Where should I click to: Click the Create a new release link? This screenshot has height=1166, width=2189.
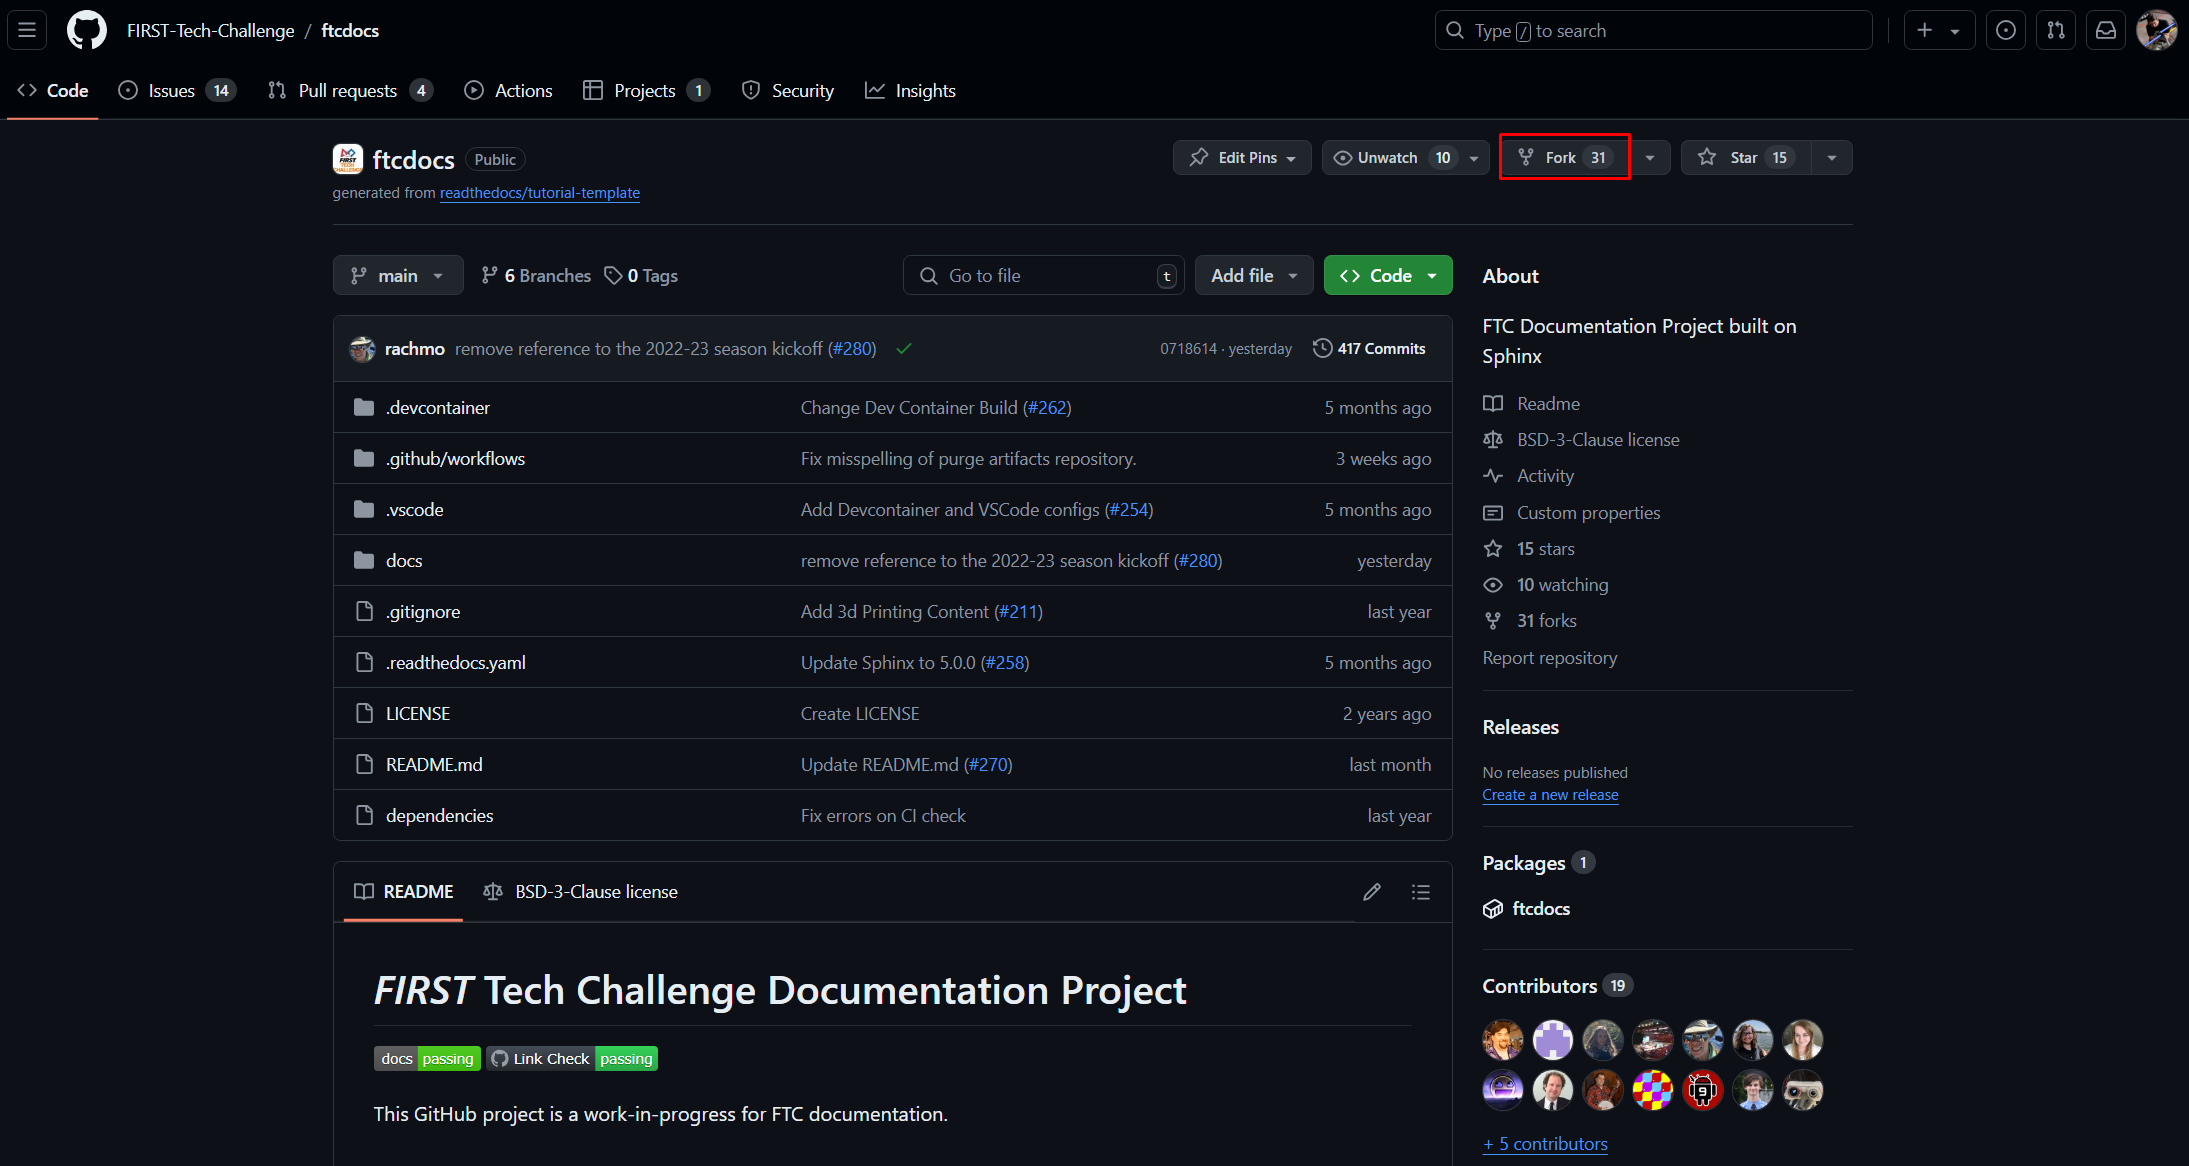point(1550,795)
